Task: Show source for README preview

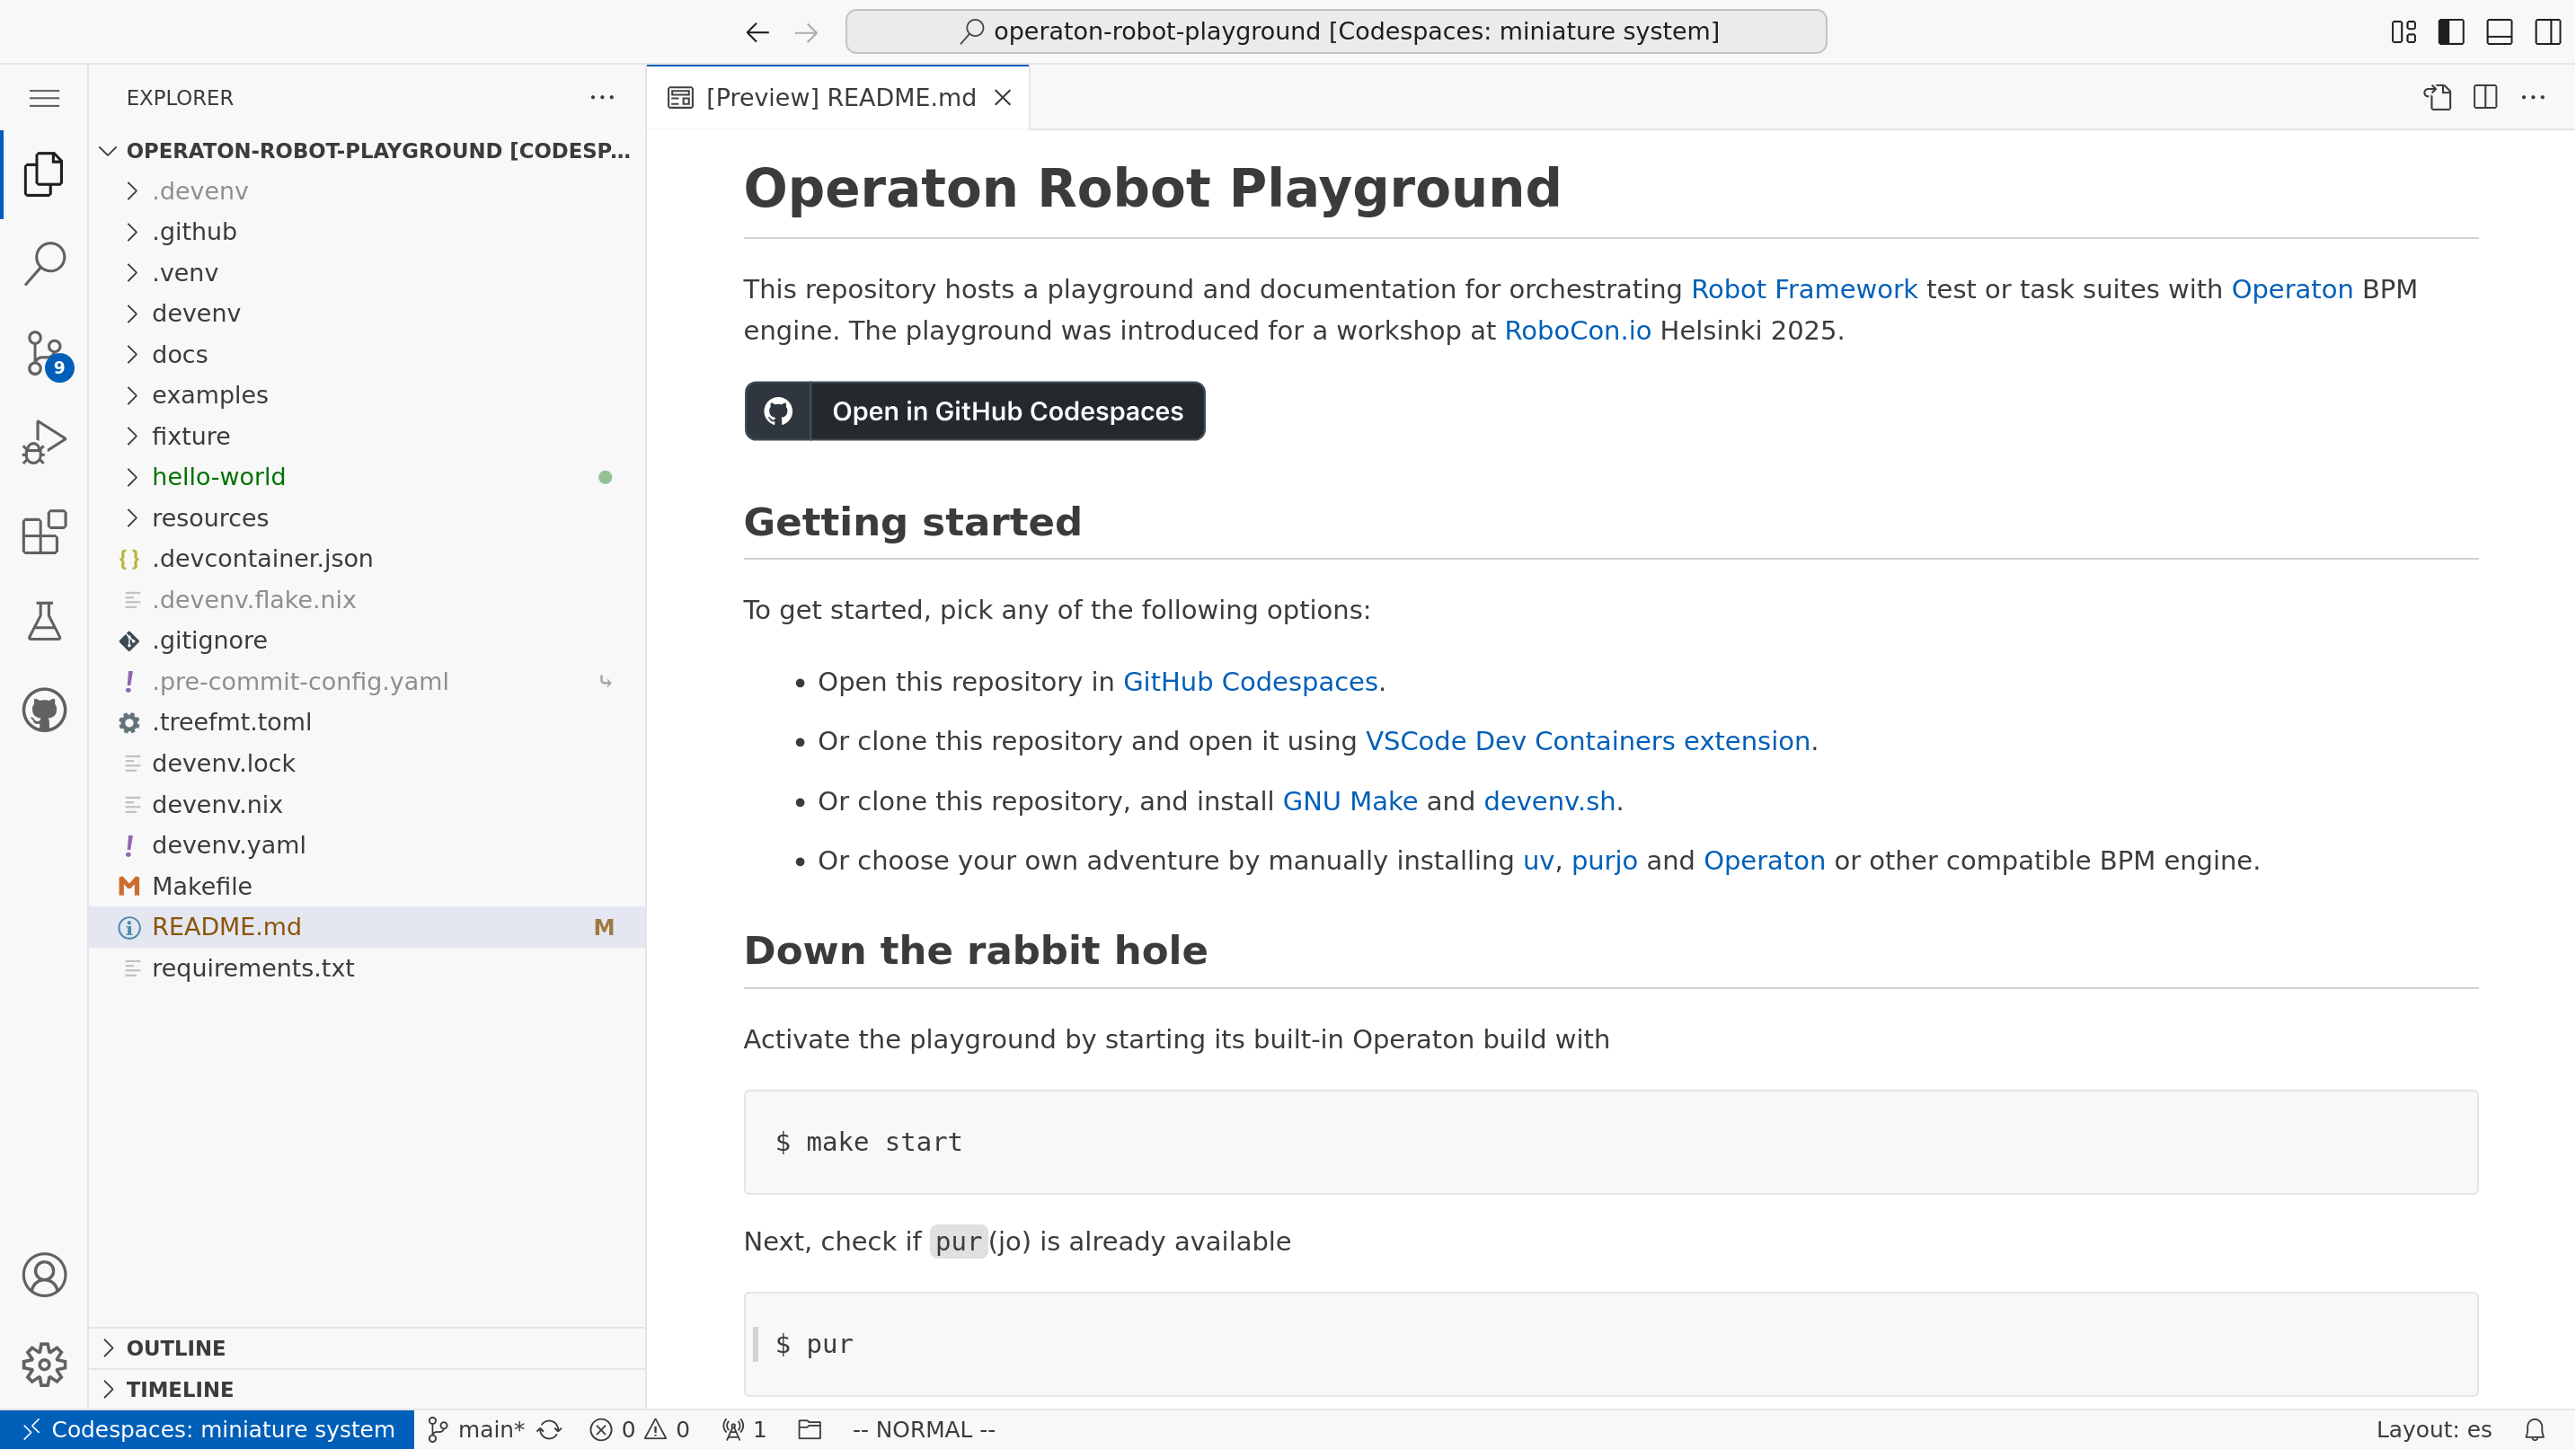Action: pos(2438,97)
